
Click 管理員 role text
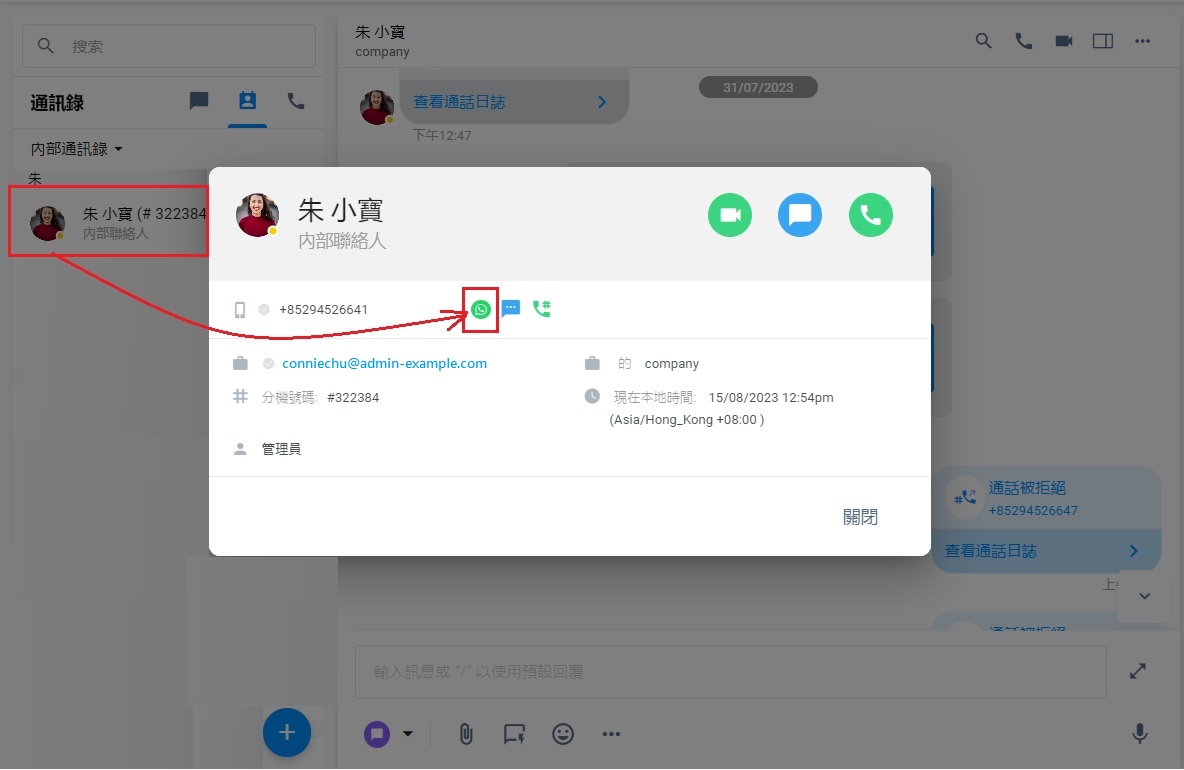(x=281, y=449)
